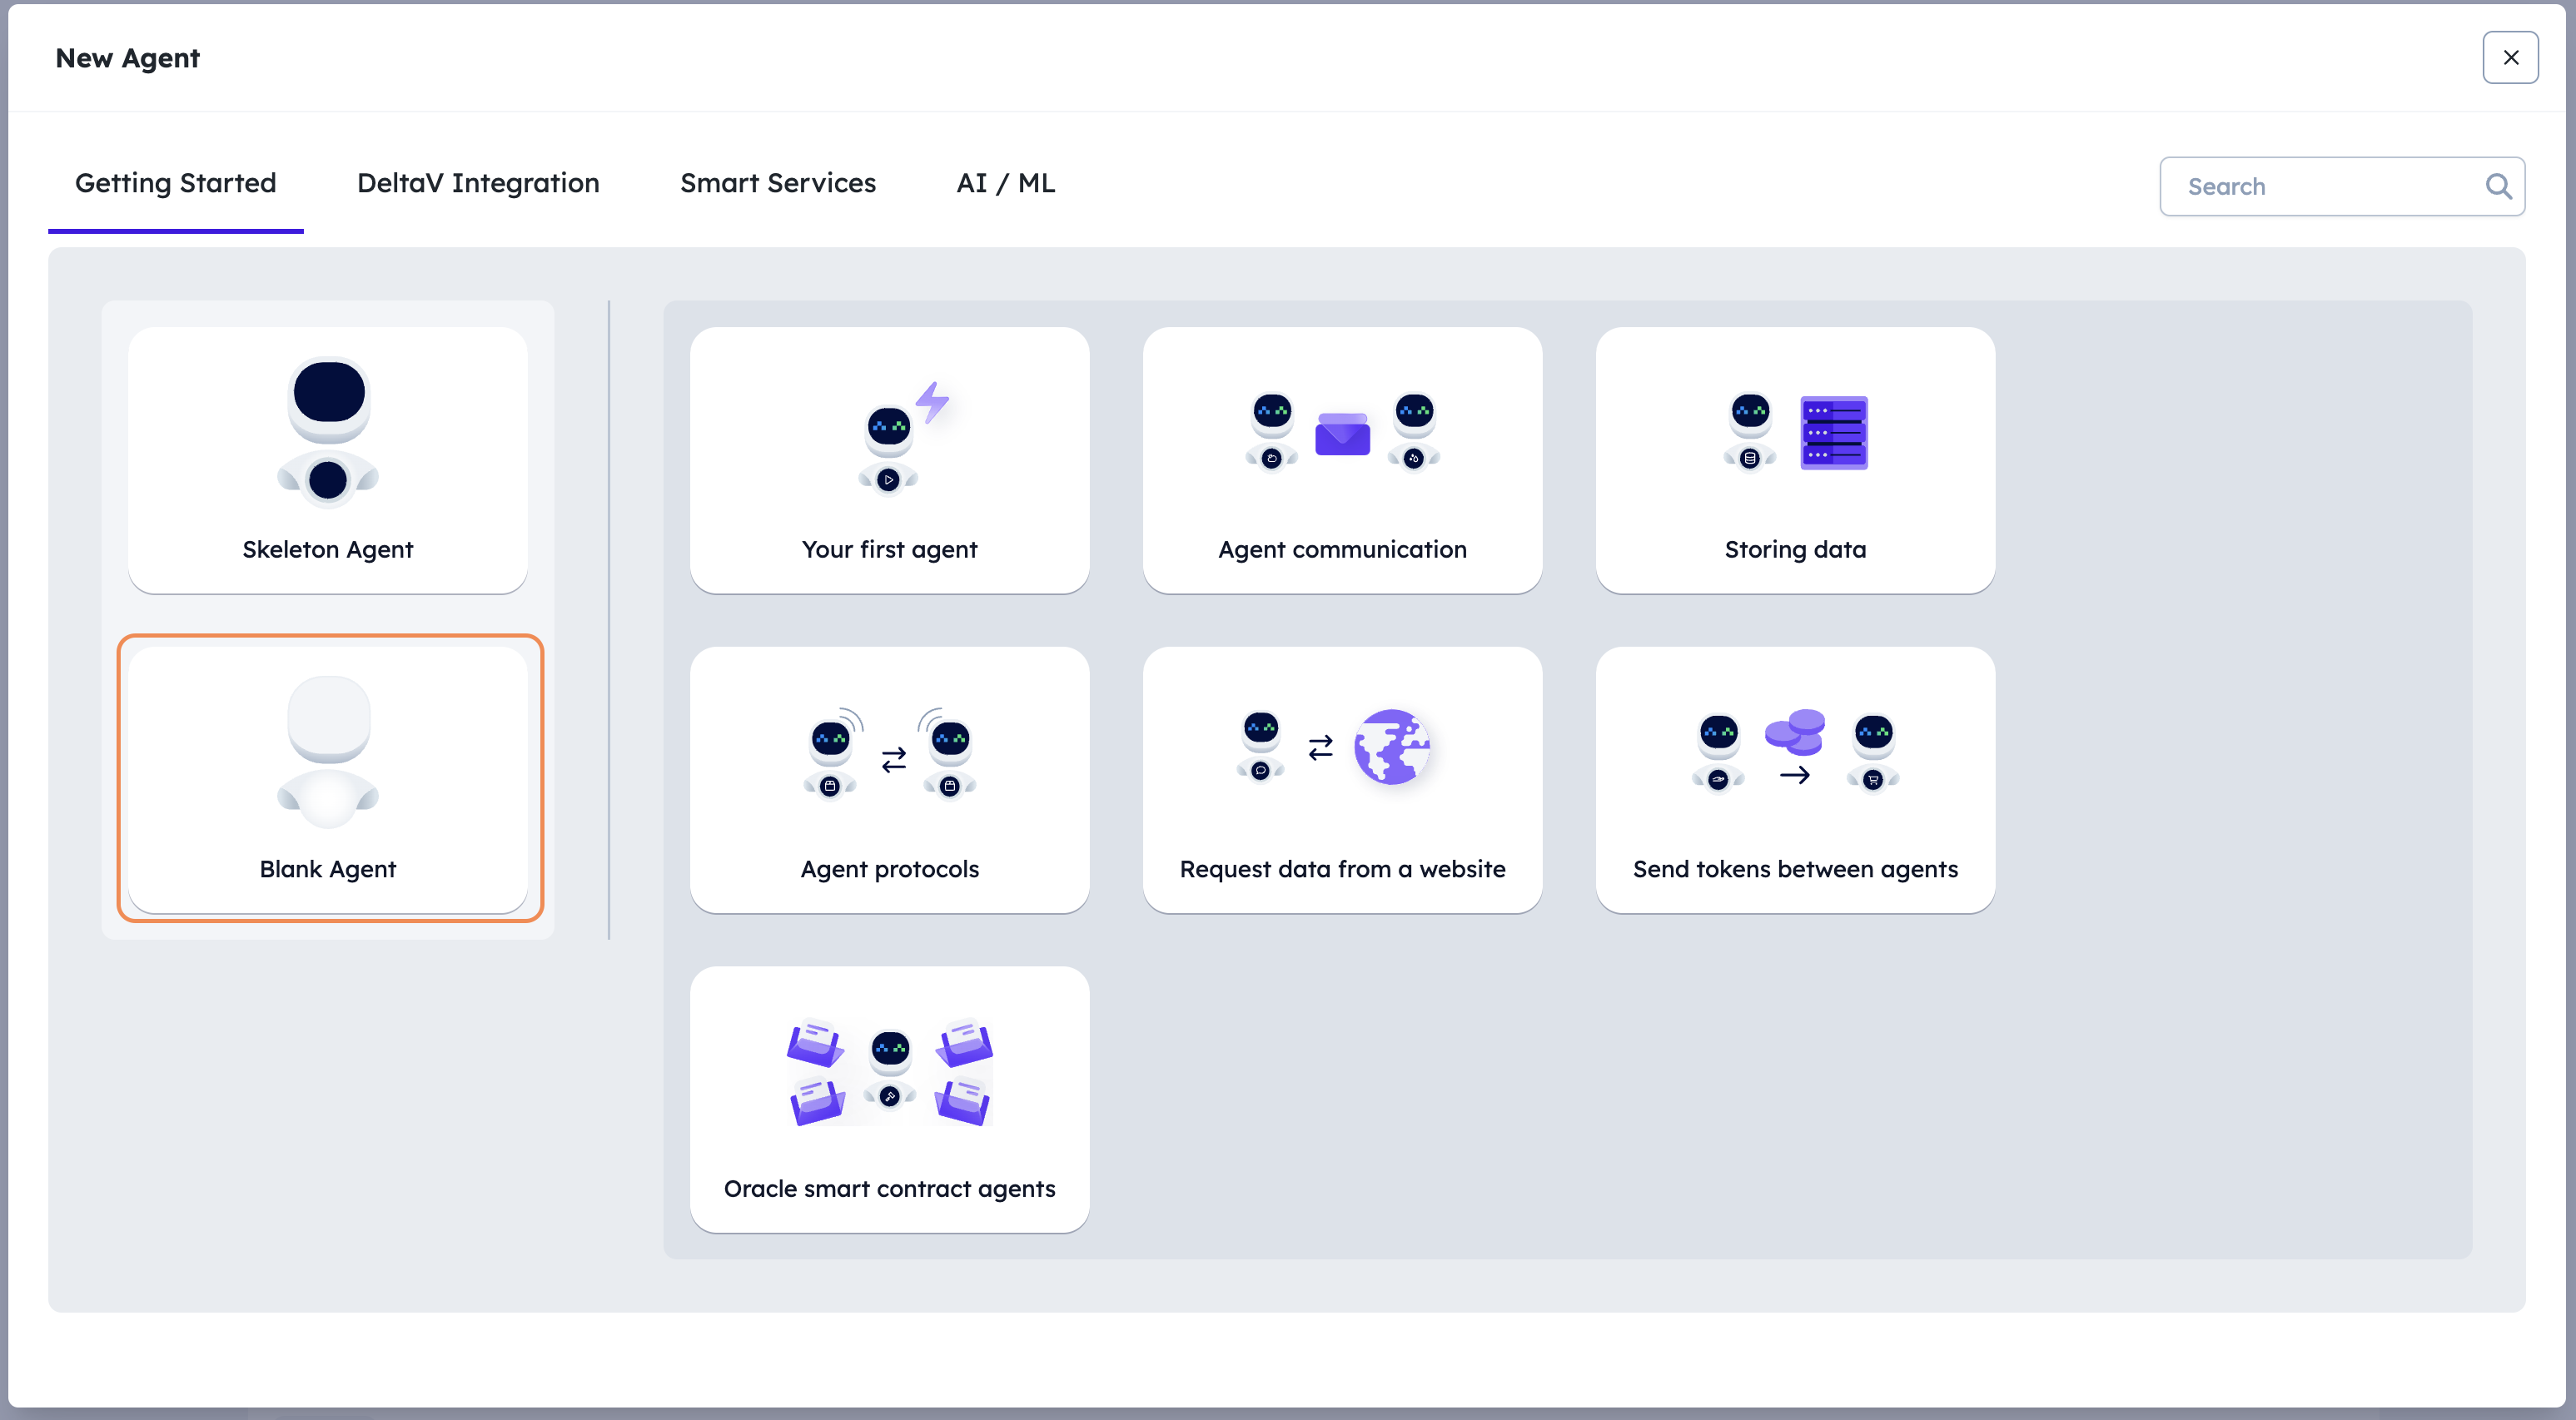Click the Getting Started tab
This screenshot has width=2576, height=1420.
click(175, 184)
